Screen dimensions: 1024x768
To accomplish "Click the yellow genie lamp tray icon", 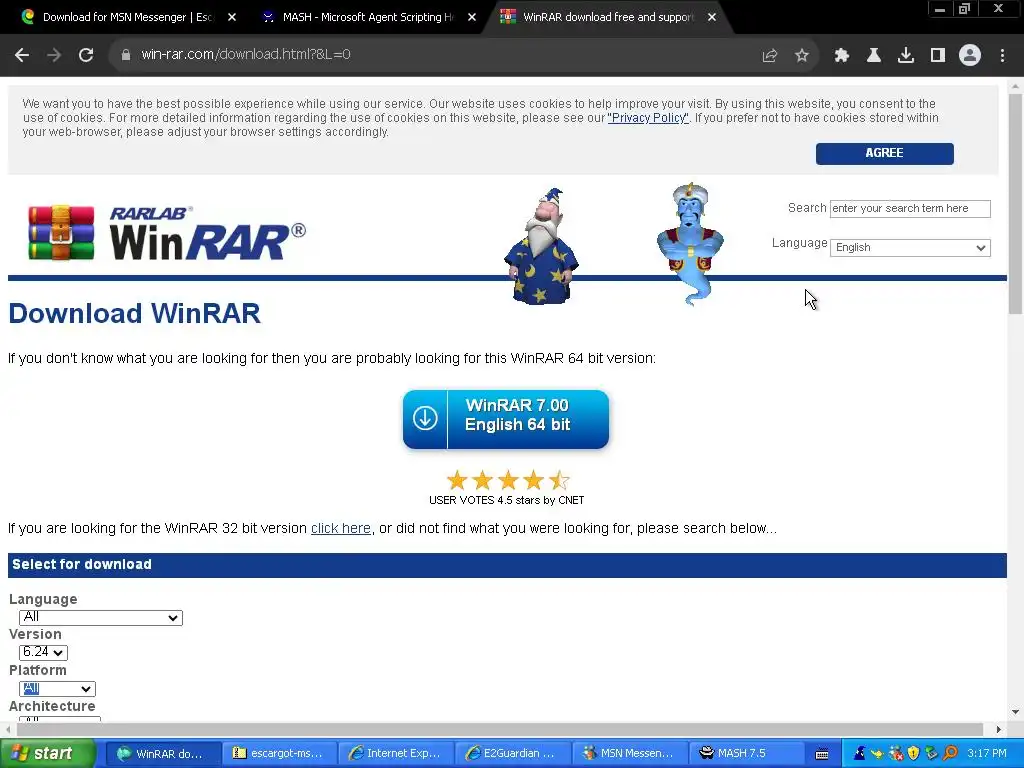I will (x=877, y=754).
